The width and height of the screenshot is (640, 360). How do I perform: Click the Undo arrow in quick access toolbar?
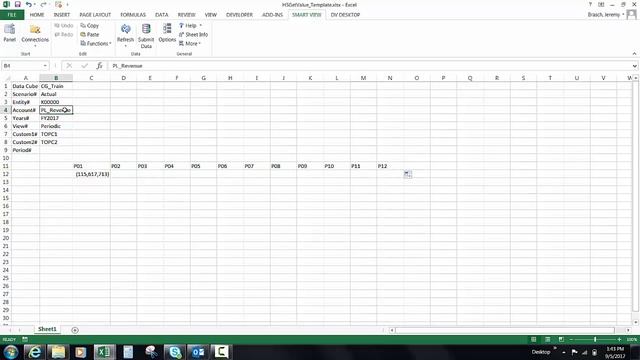pyautogui.click(x=29, y=4)
